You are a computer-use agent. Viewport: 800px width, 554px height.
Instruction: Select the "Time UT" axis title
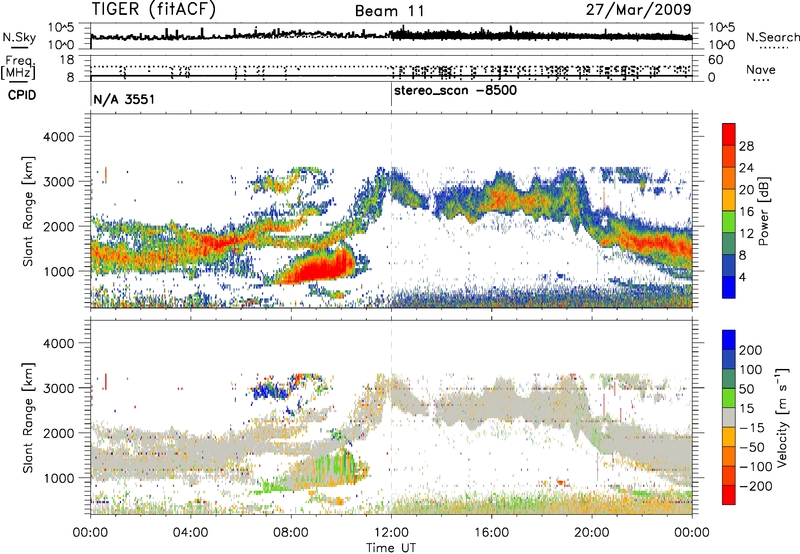tap(391, 548)
